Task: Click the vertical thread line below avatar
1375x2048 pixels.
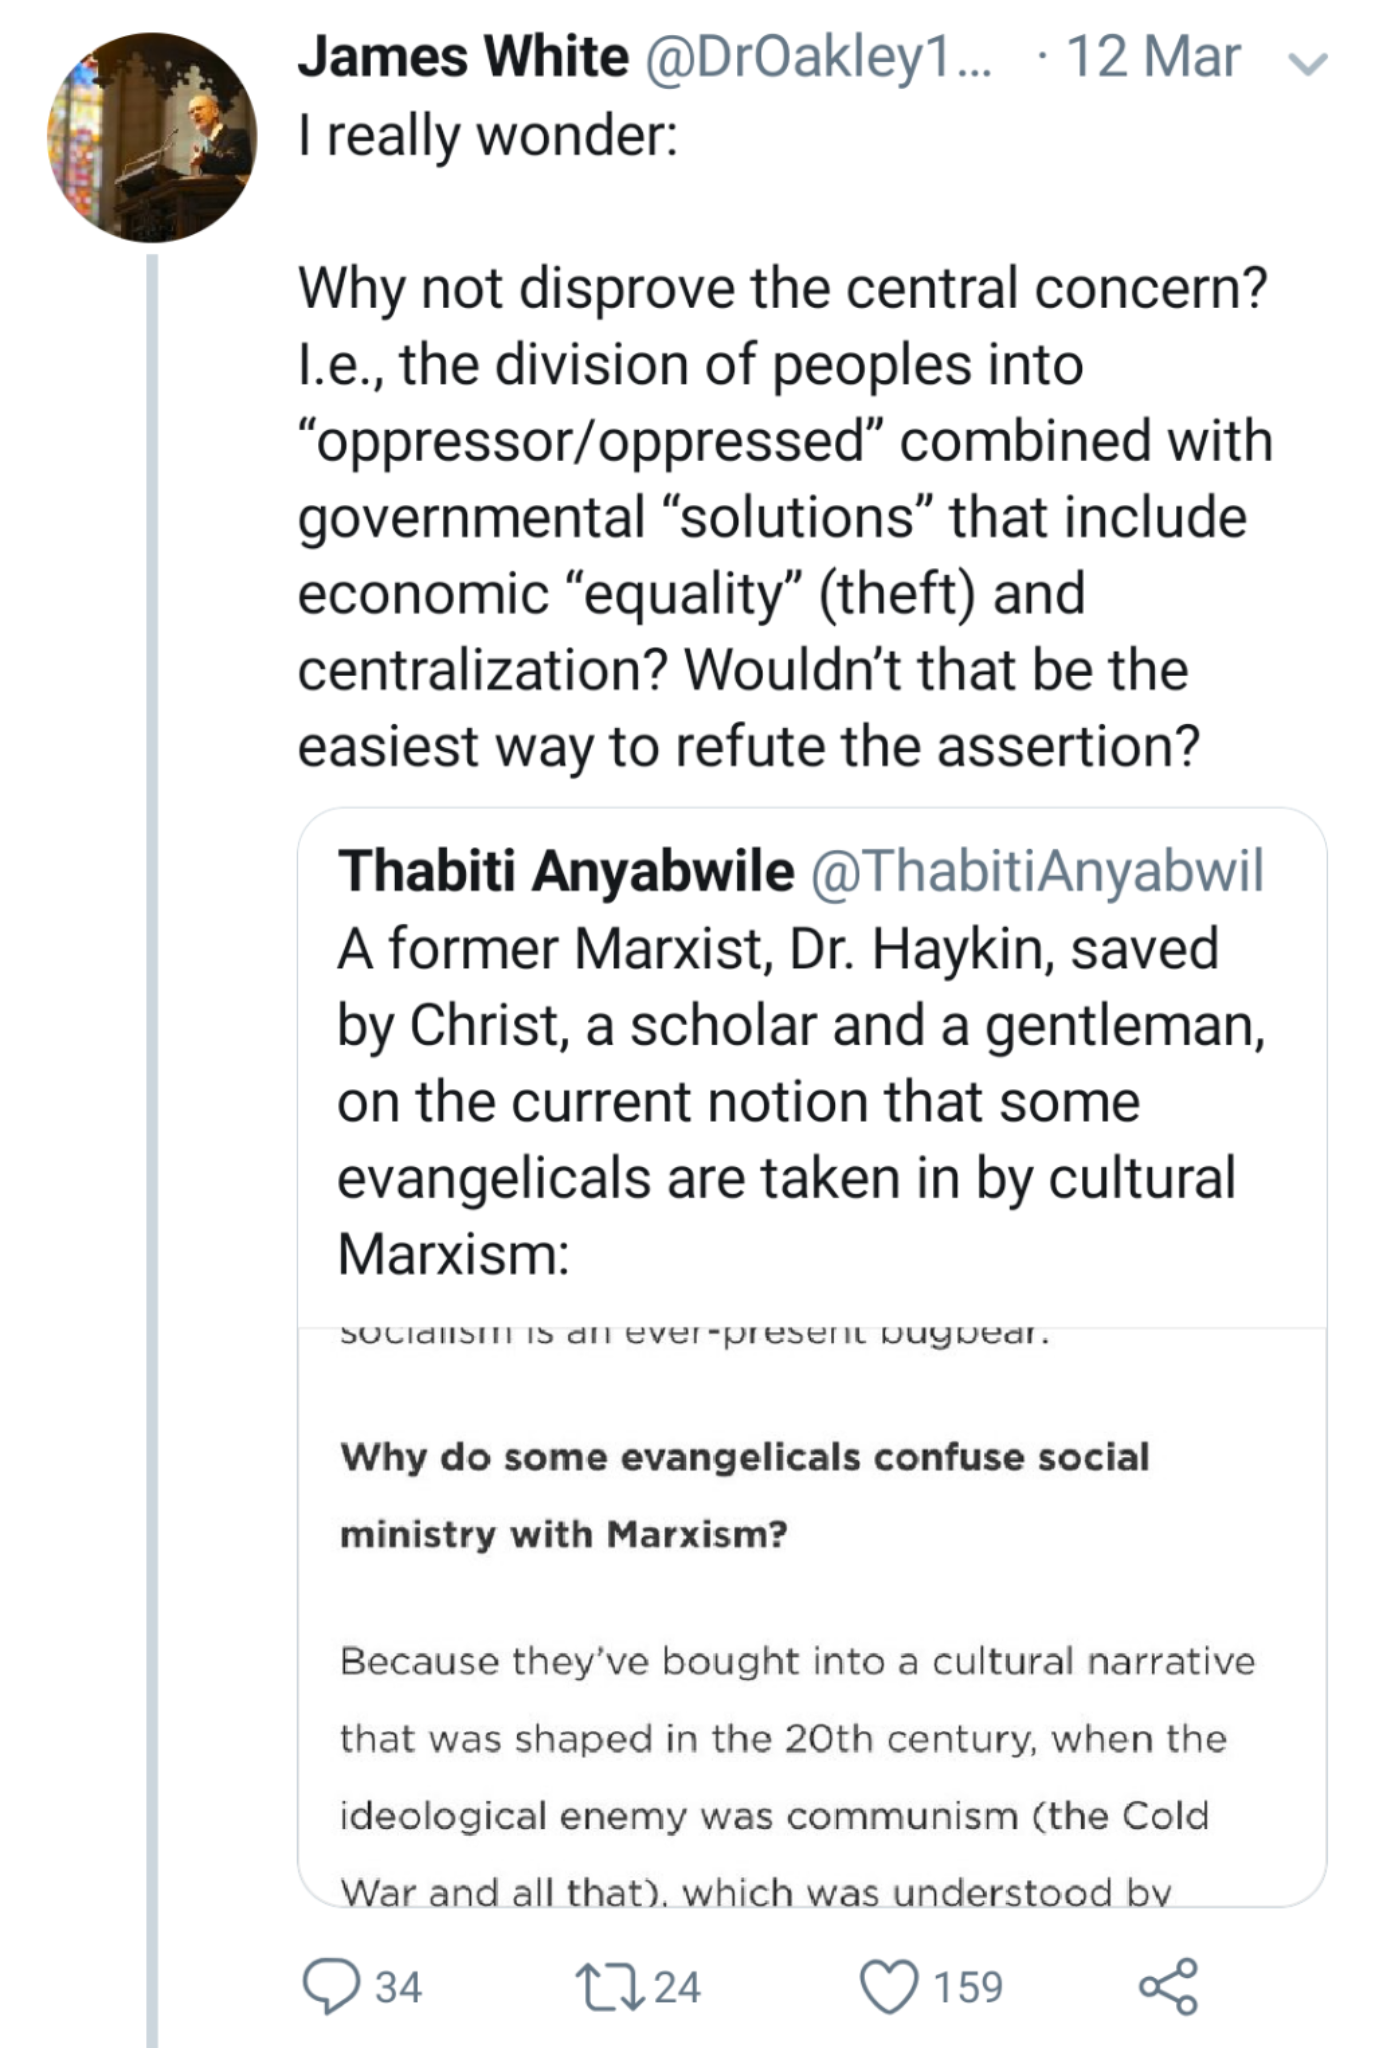Action: coord(152,1100)
